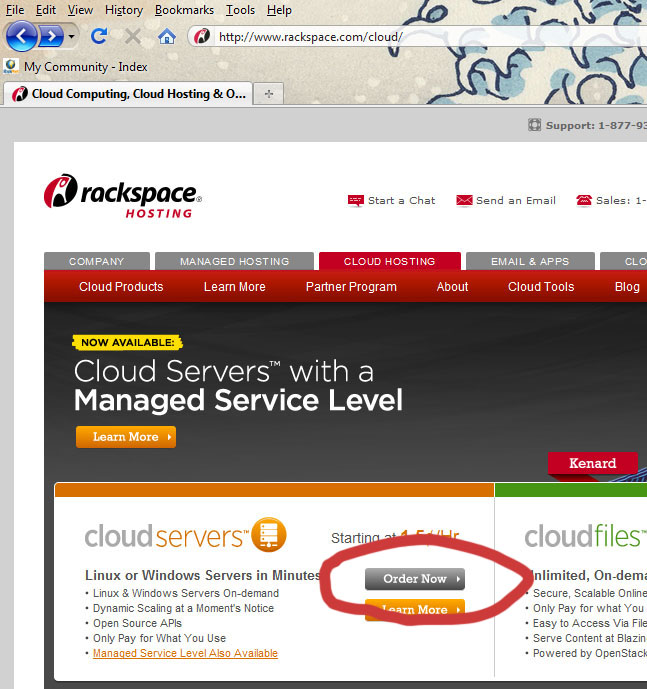Click the Rackspace Hosting logo

tap(123, 196)
